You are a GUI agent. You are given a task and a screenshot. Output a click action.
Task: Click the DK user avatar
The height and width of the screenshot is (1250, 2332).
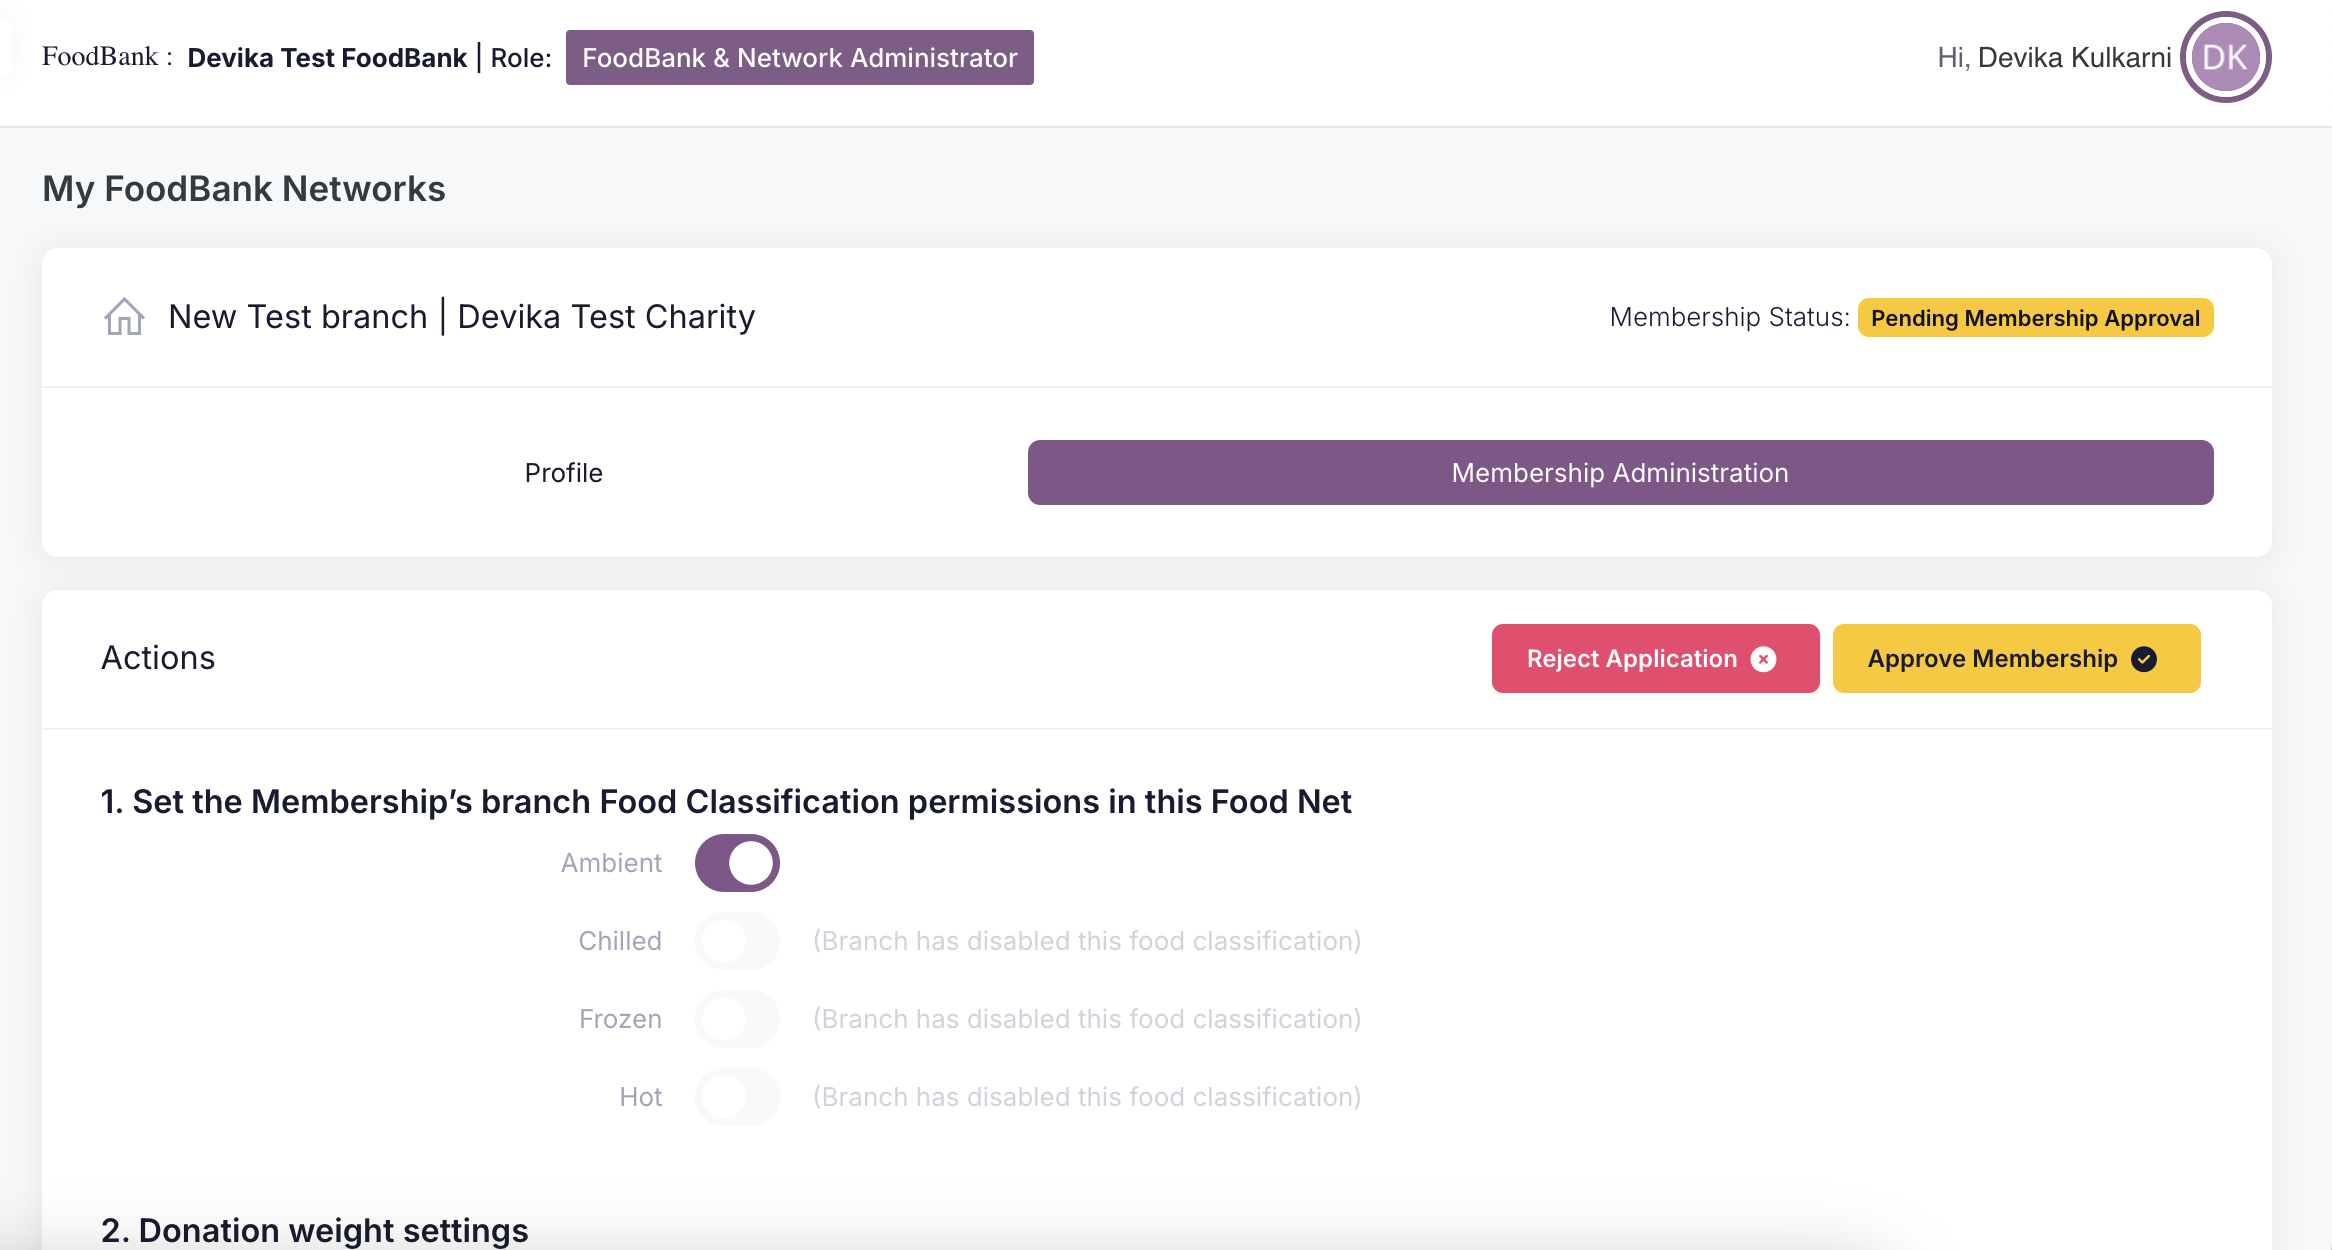[x=2225, y=57]
